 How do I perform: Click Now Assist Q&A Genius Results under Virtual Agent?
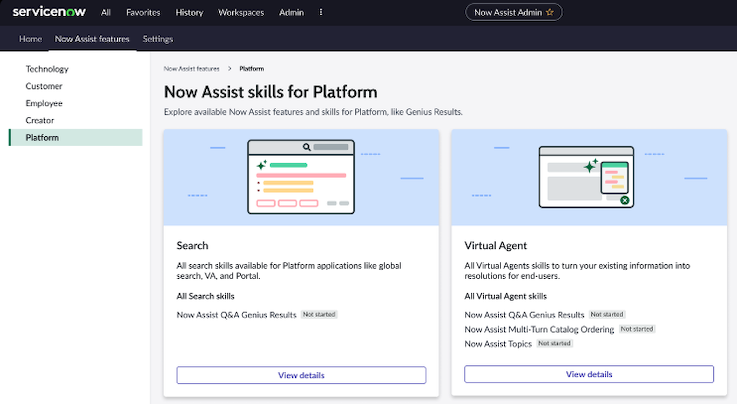(524, 315)
